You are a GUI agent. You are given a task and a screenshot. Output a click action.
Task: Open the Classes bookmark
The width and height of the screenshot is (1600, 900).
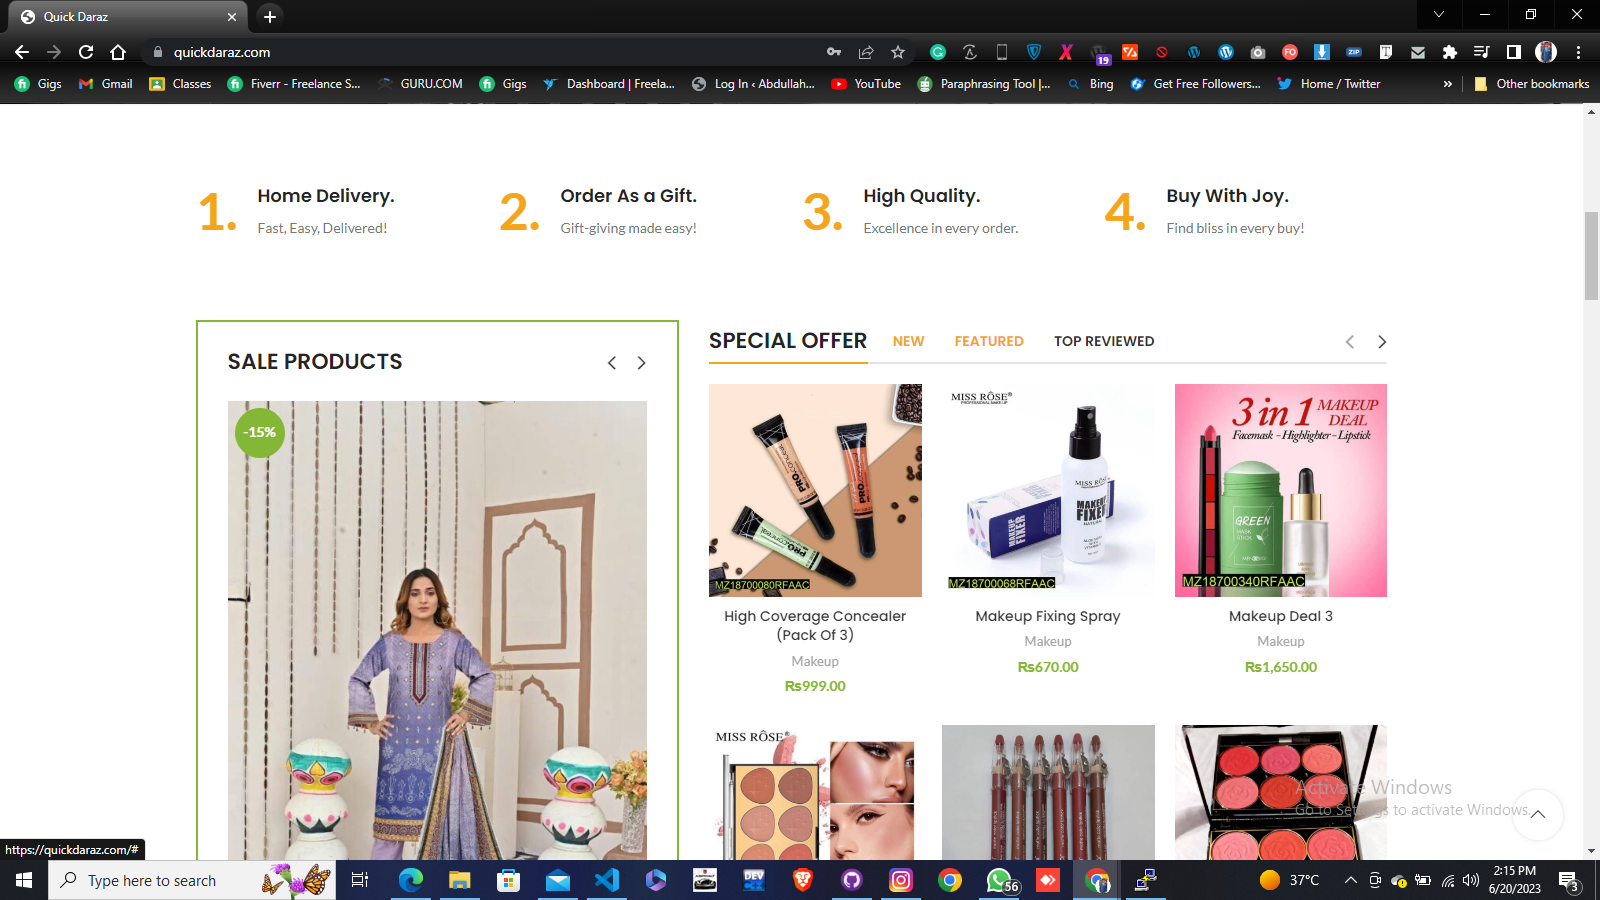[x=180, y=84]
